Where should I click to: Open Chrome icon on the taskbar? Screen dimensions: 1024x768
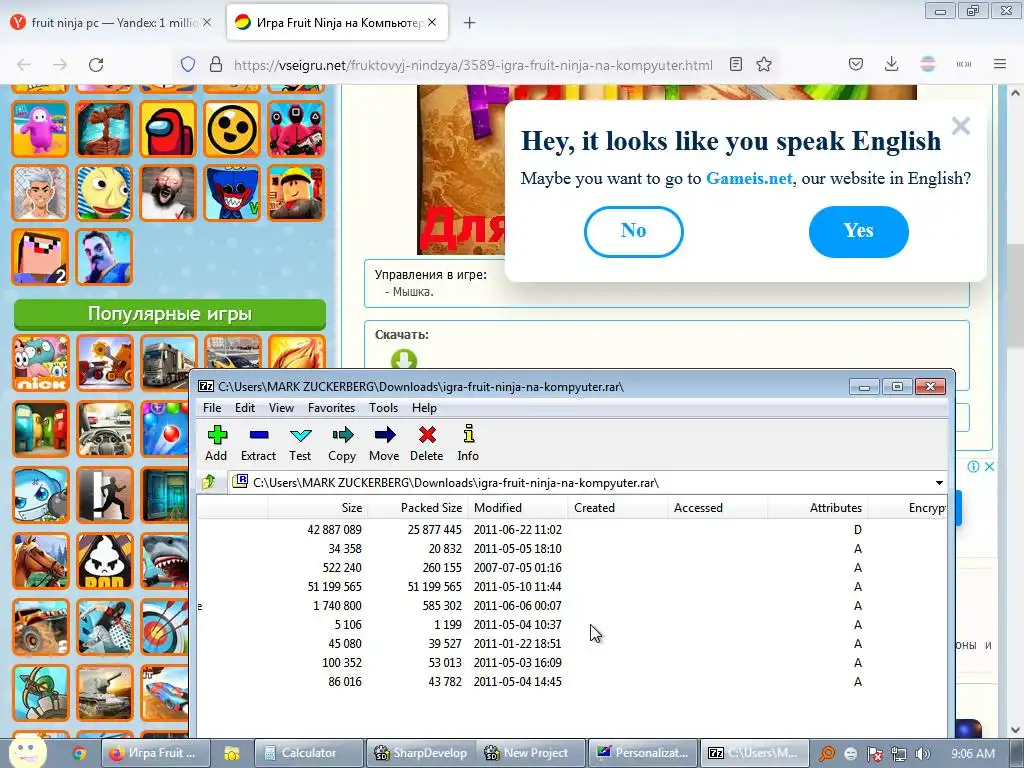[79, 753]
